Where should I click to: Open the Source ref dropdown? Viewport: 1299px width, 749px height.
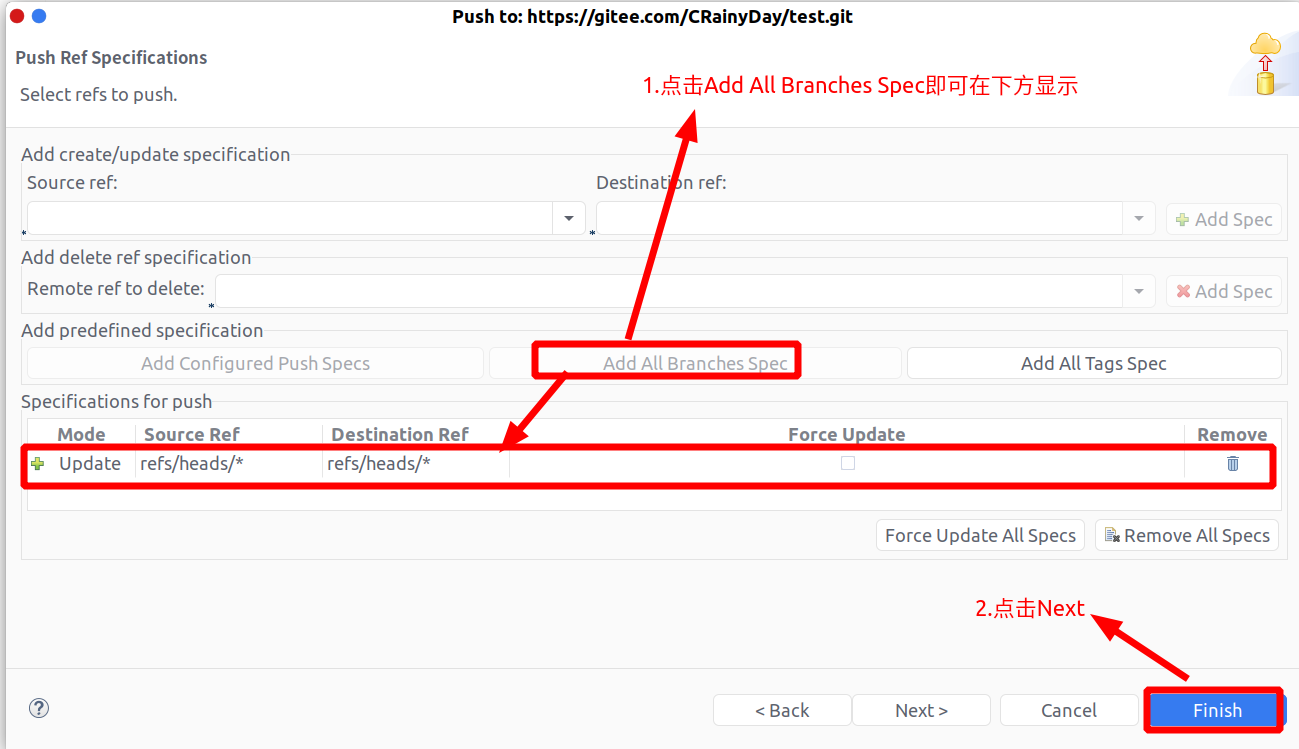(569, 218)
